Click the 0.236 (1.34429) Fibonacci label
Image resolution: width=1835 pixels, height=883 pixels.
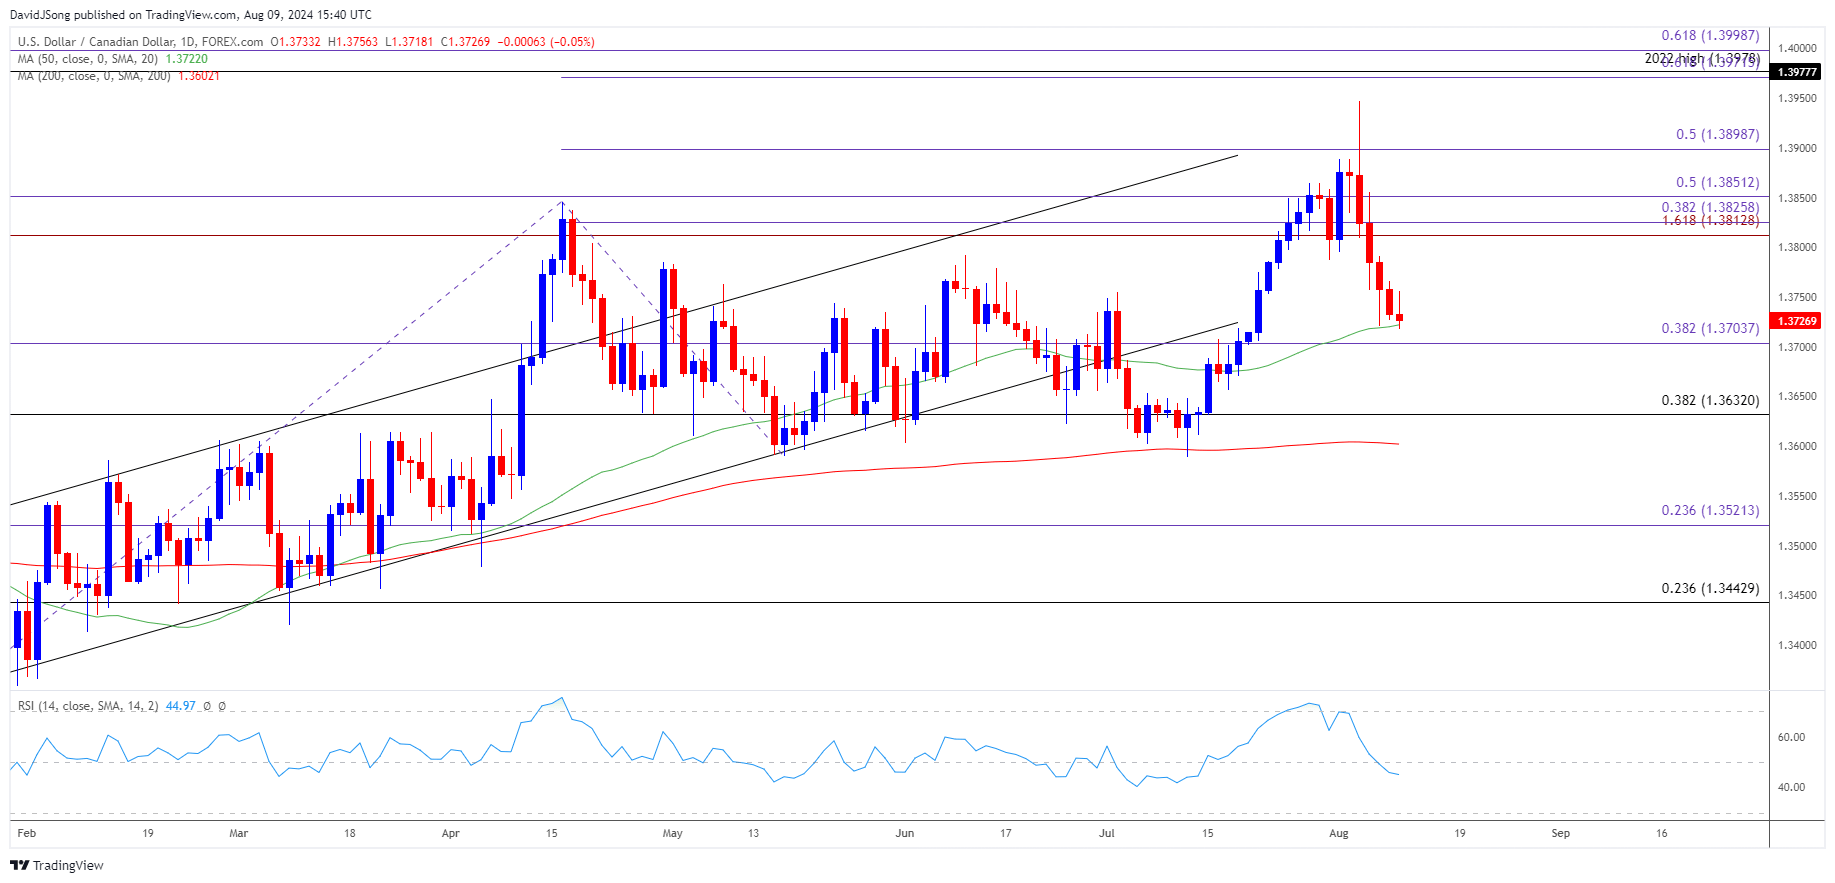[x=1710, y=588]
